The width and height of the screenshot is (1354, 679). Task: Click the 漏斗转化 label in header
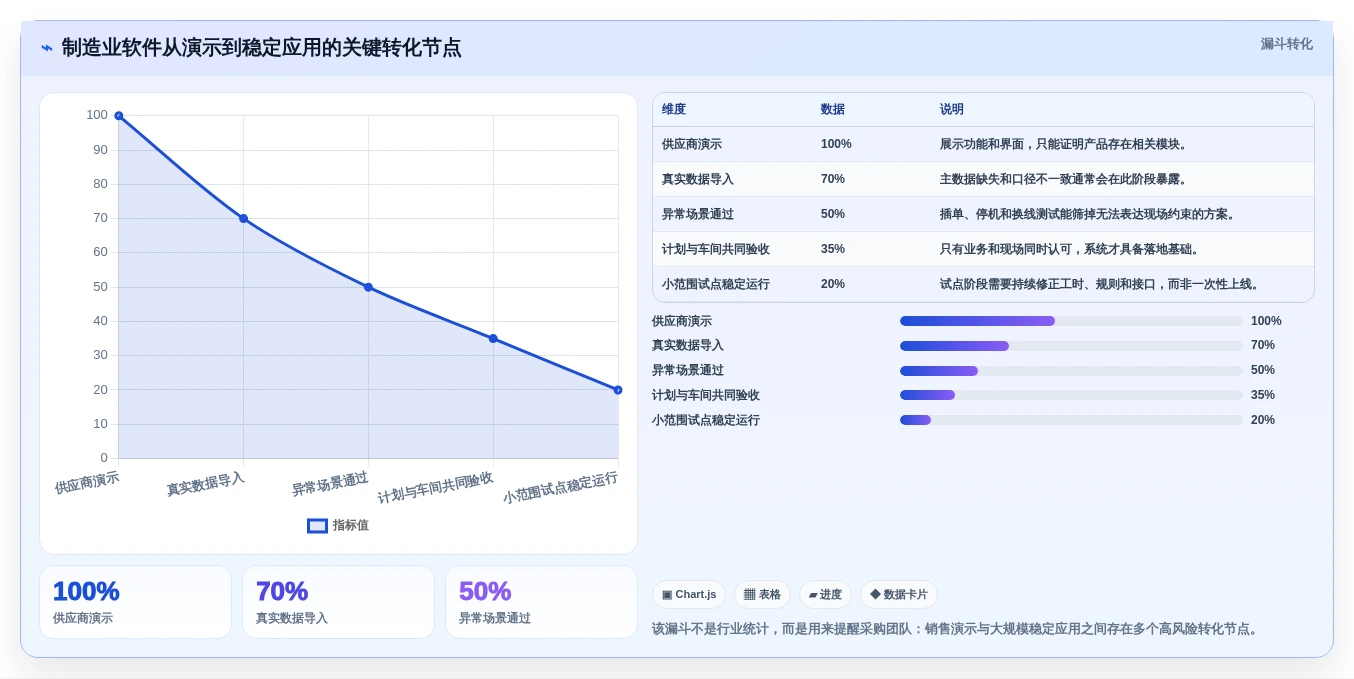click(1286, 44)
